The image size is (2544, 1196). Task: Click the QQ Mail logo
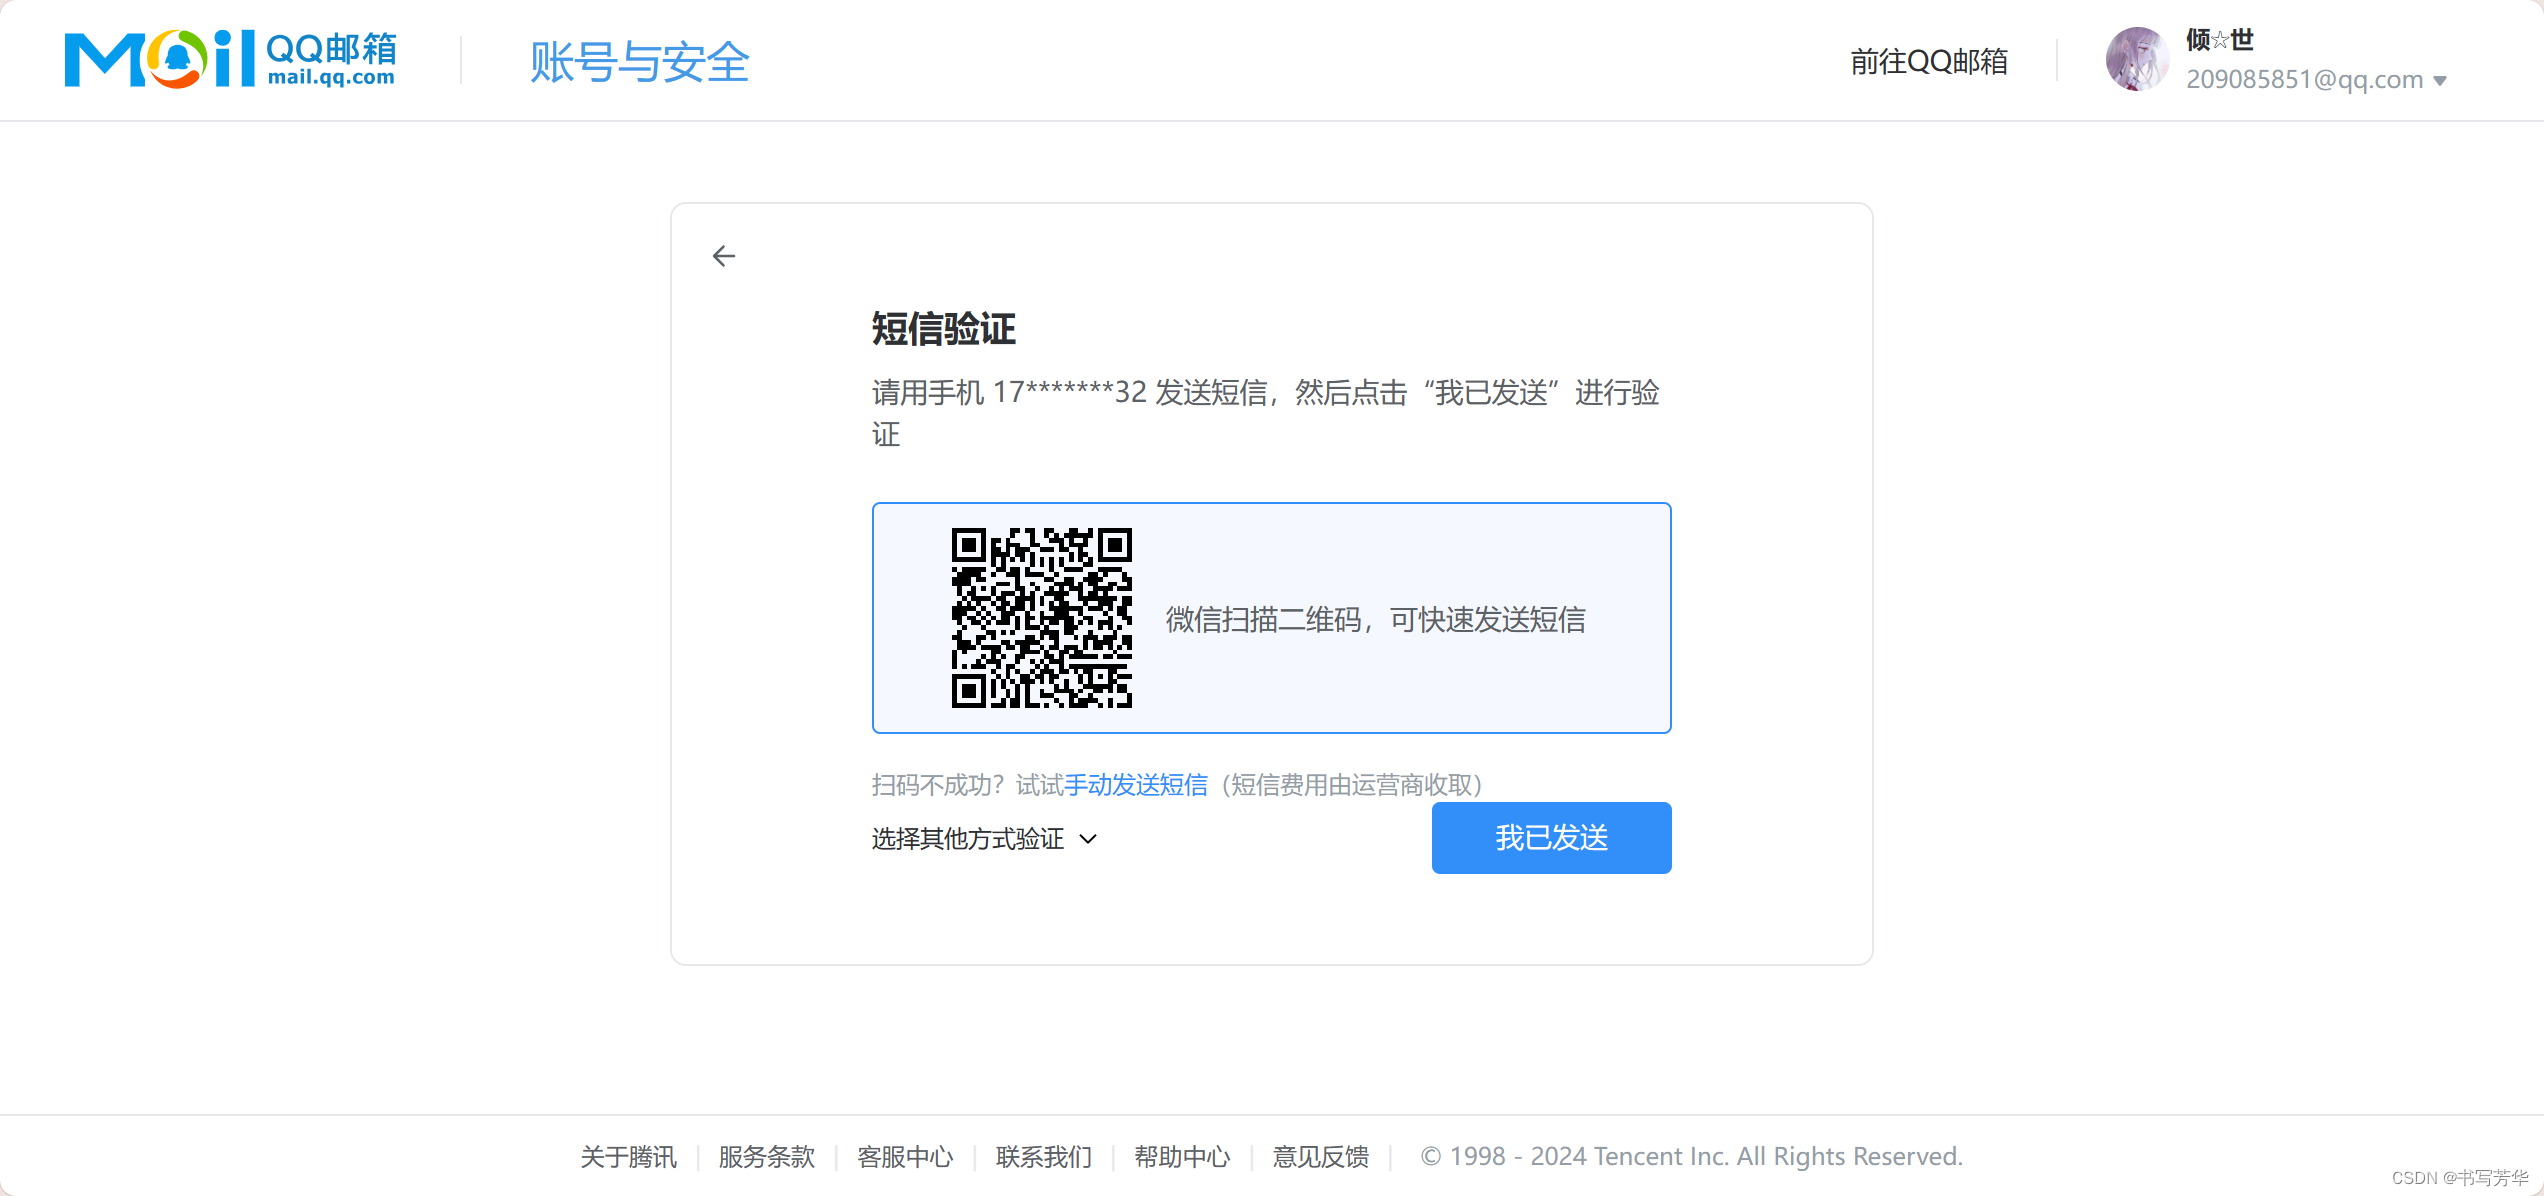coord(231,59)
